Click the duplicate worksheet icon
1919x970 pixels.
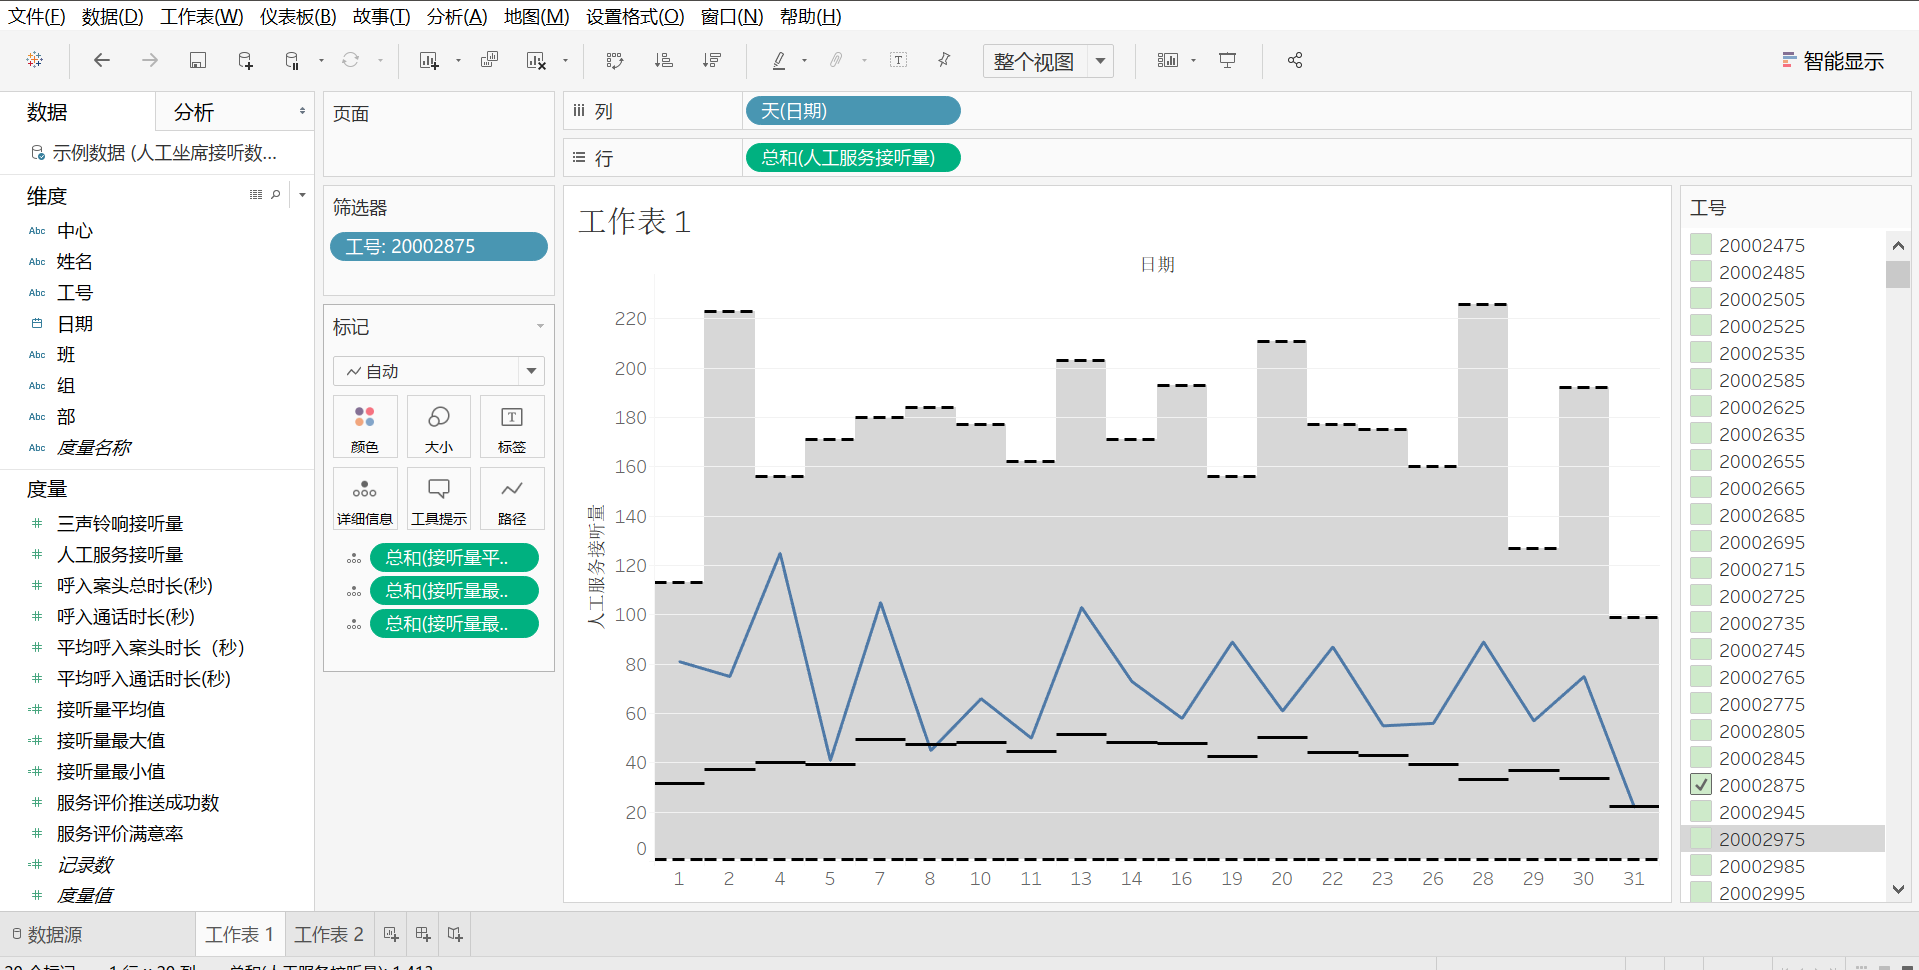pos(489,60)
